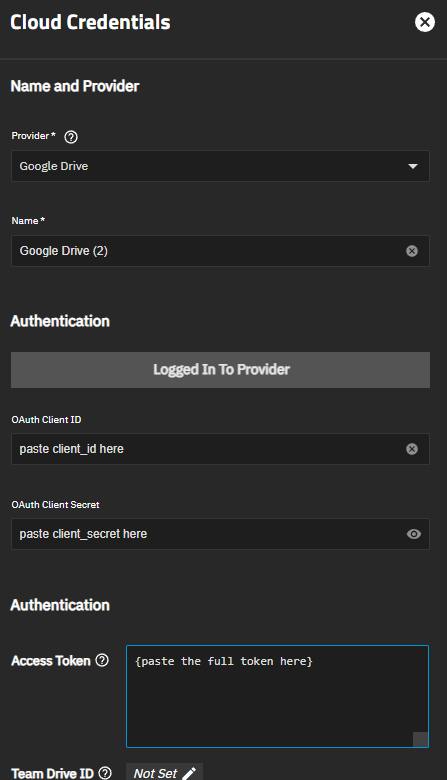Show the OAuth Client Secret using the eye icon
The width and height of the screenshot is (447, 780).
point(413,534)
